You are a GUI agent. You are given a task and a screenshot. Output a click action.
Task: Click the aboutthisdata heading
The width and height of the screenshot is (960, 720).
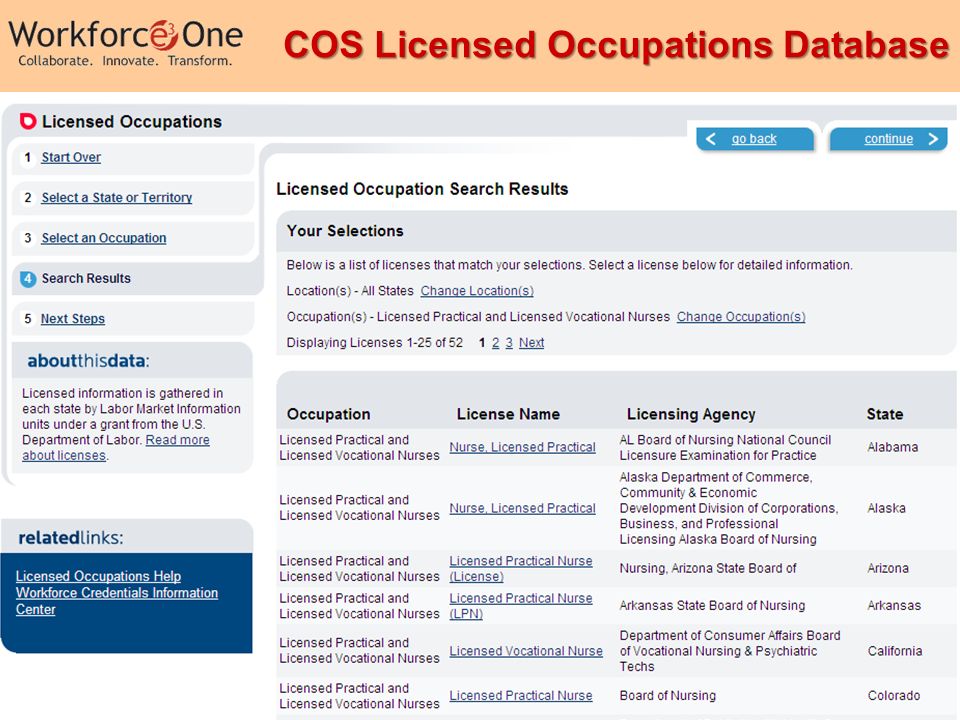click(x=88, y=361)
